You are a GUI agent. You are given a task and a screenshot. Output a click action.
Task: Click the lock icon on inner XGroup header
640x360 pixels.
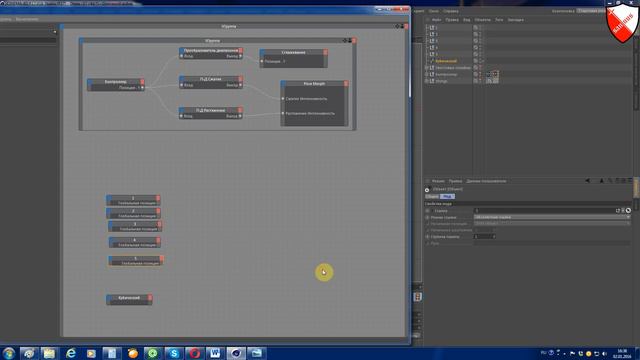coord(349,40)
